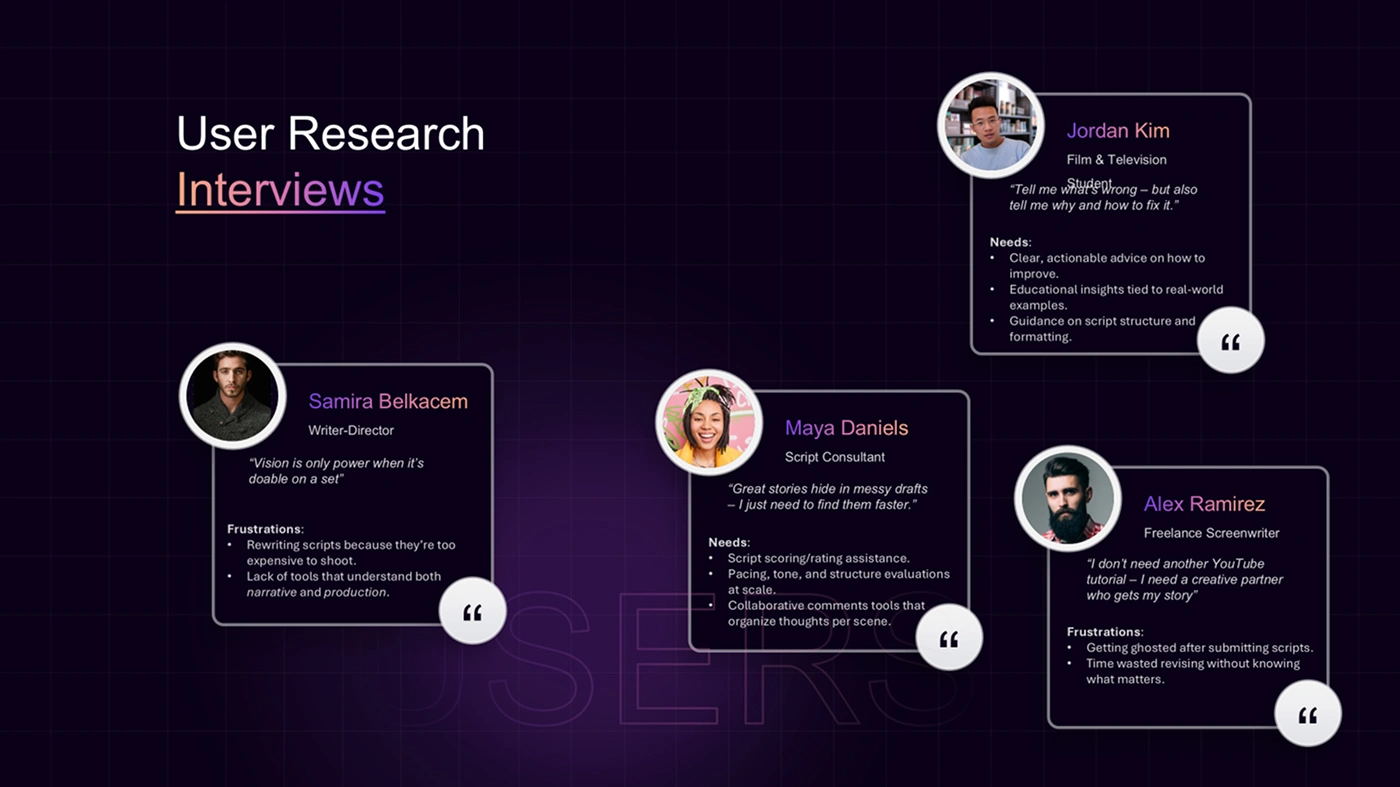Click the "Freelance Screenwriter" role label
1400x787 pixels.
[1211, 533]
